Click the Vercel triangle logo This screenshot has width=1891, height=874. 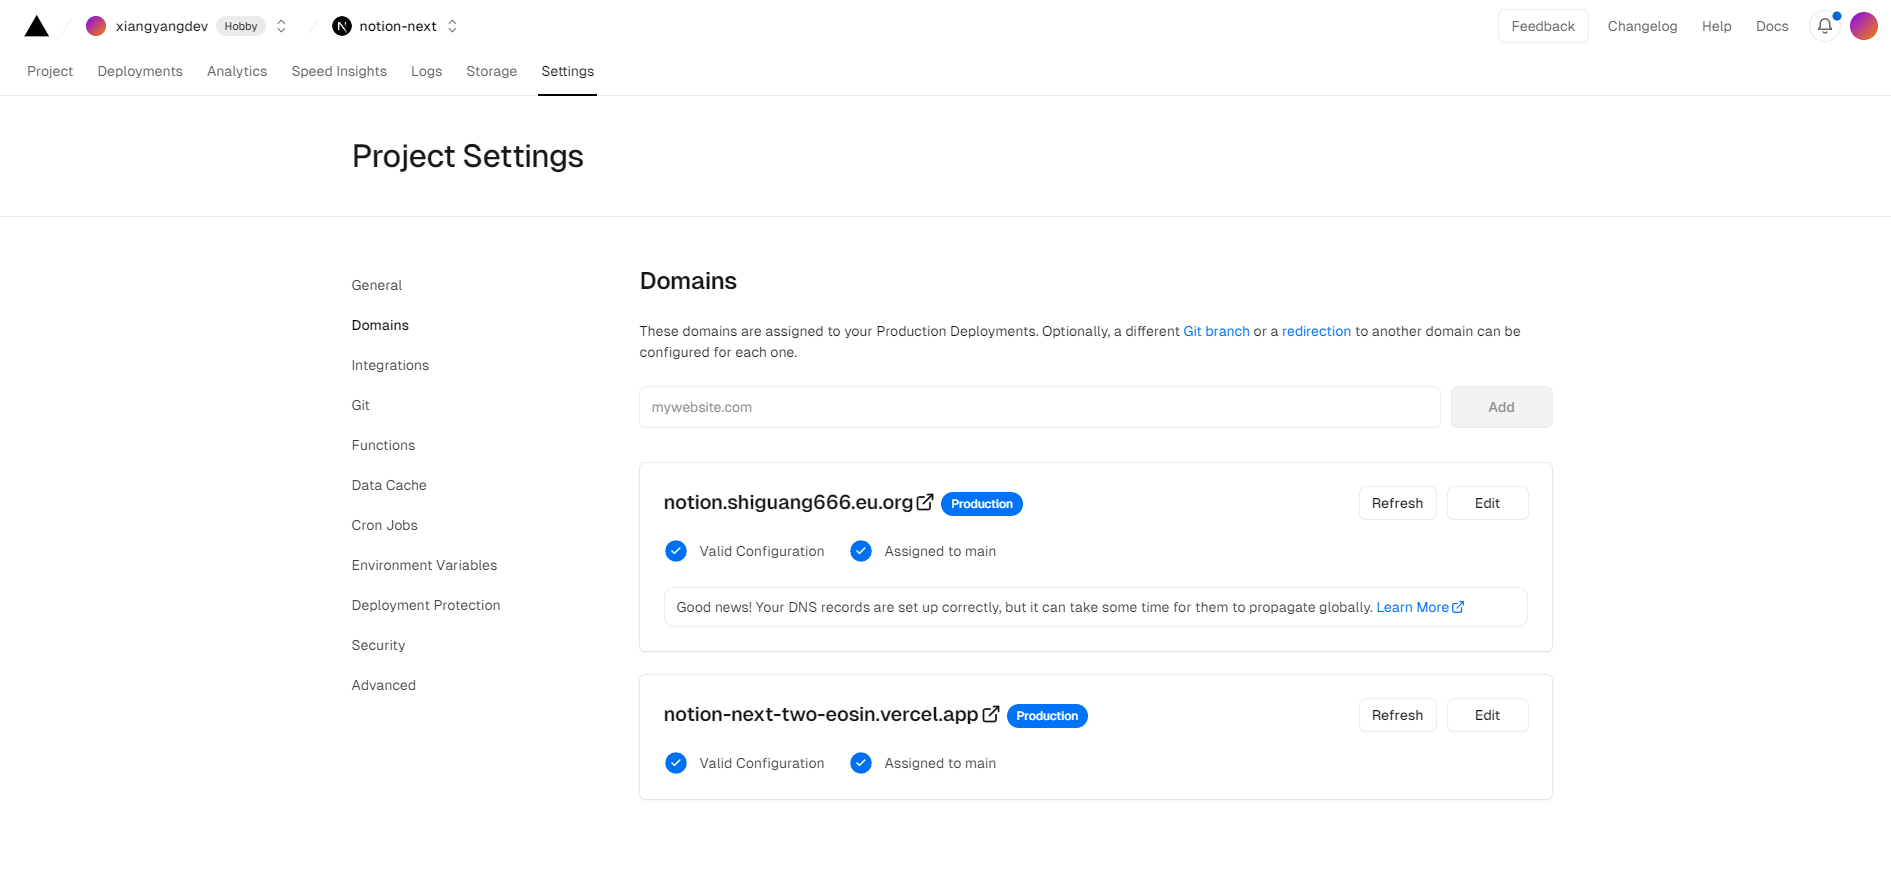pyautogui.click(x=37, y=26)
